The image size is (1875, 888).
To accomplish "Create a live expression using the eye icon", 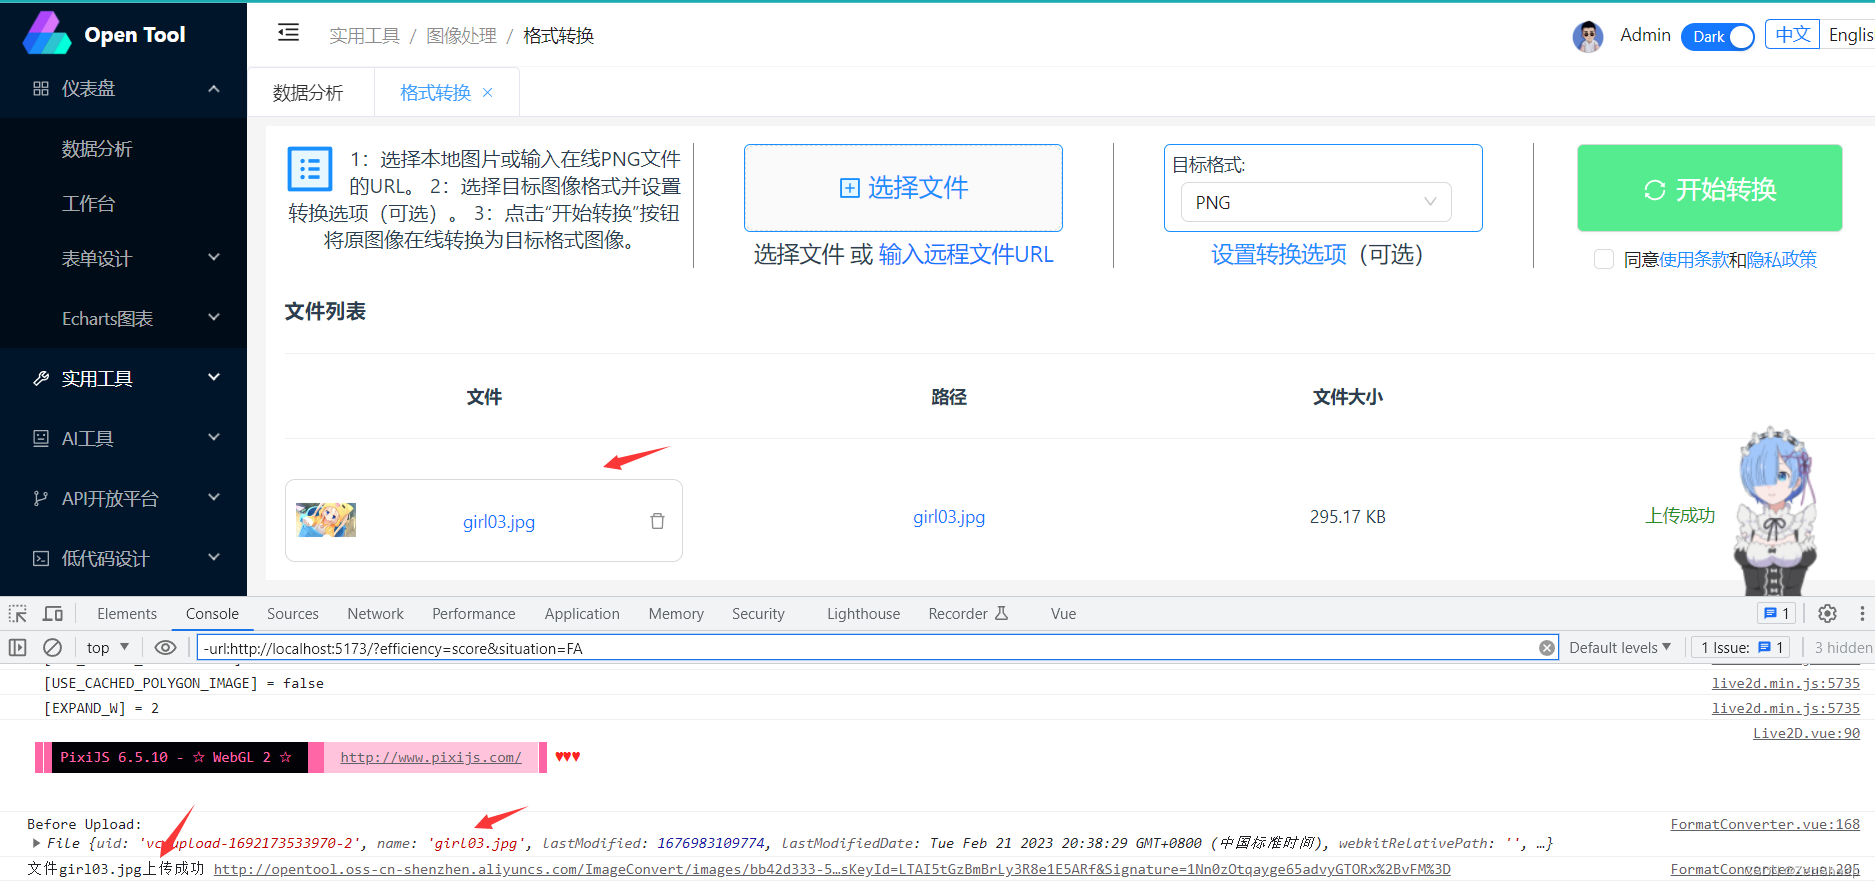I will pyautogui.click(x=166, y=647).
